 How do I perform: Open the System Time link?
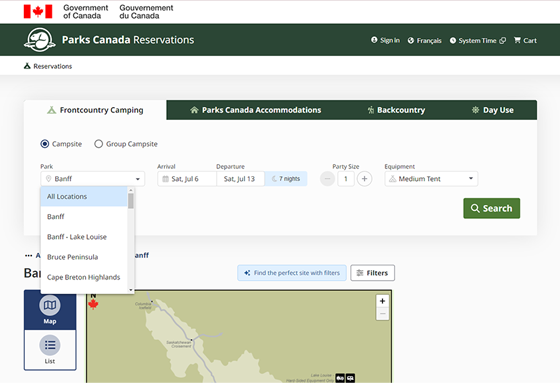pyautogui.click(x=478, y=40)
